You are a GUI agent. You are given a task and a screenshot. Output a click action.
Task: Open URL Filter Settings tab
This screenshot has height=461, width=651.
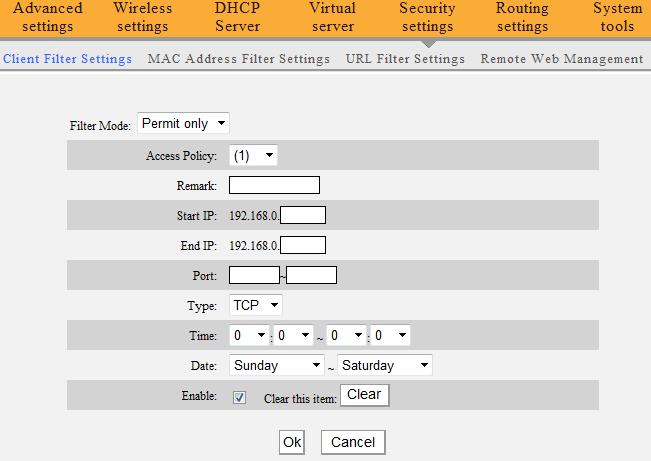pos(405,59)
